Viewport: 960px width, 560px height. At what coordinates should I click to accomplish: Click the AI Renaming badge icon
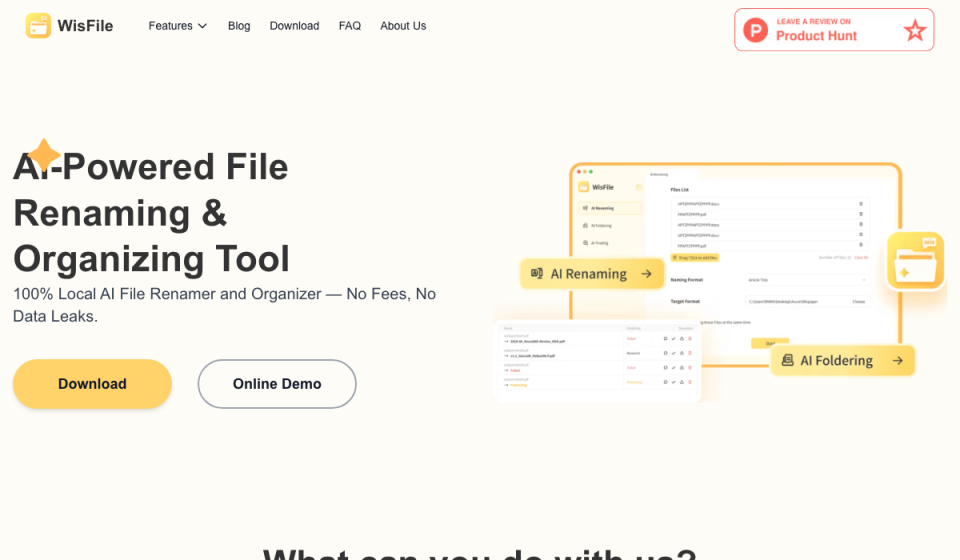tap(537, 273)
